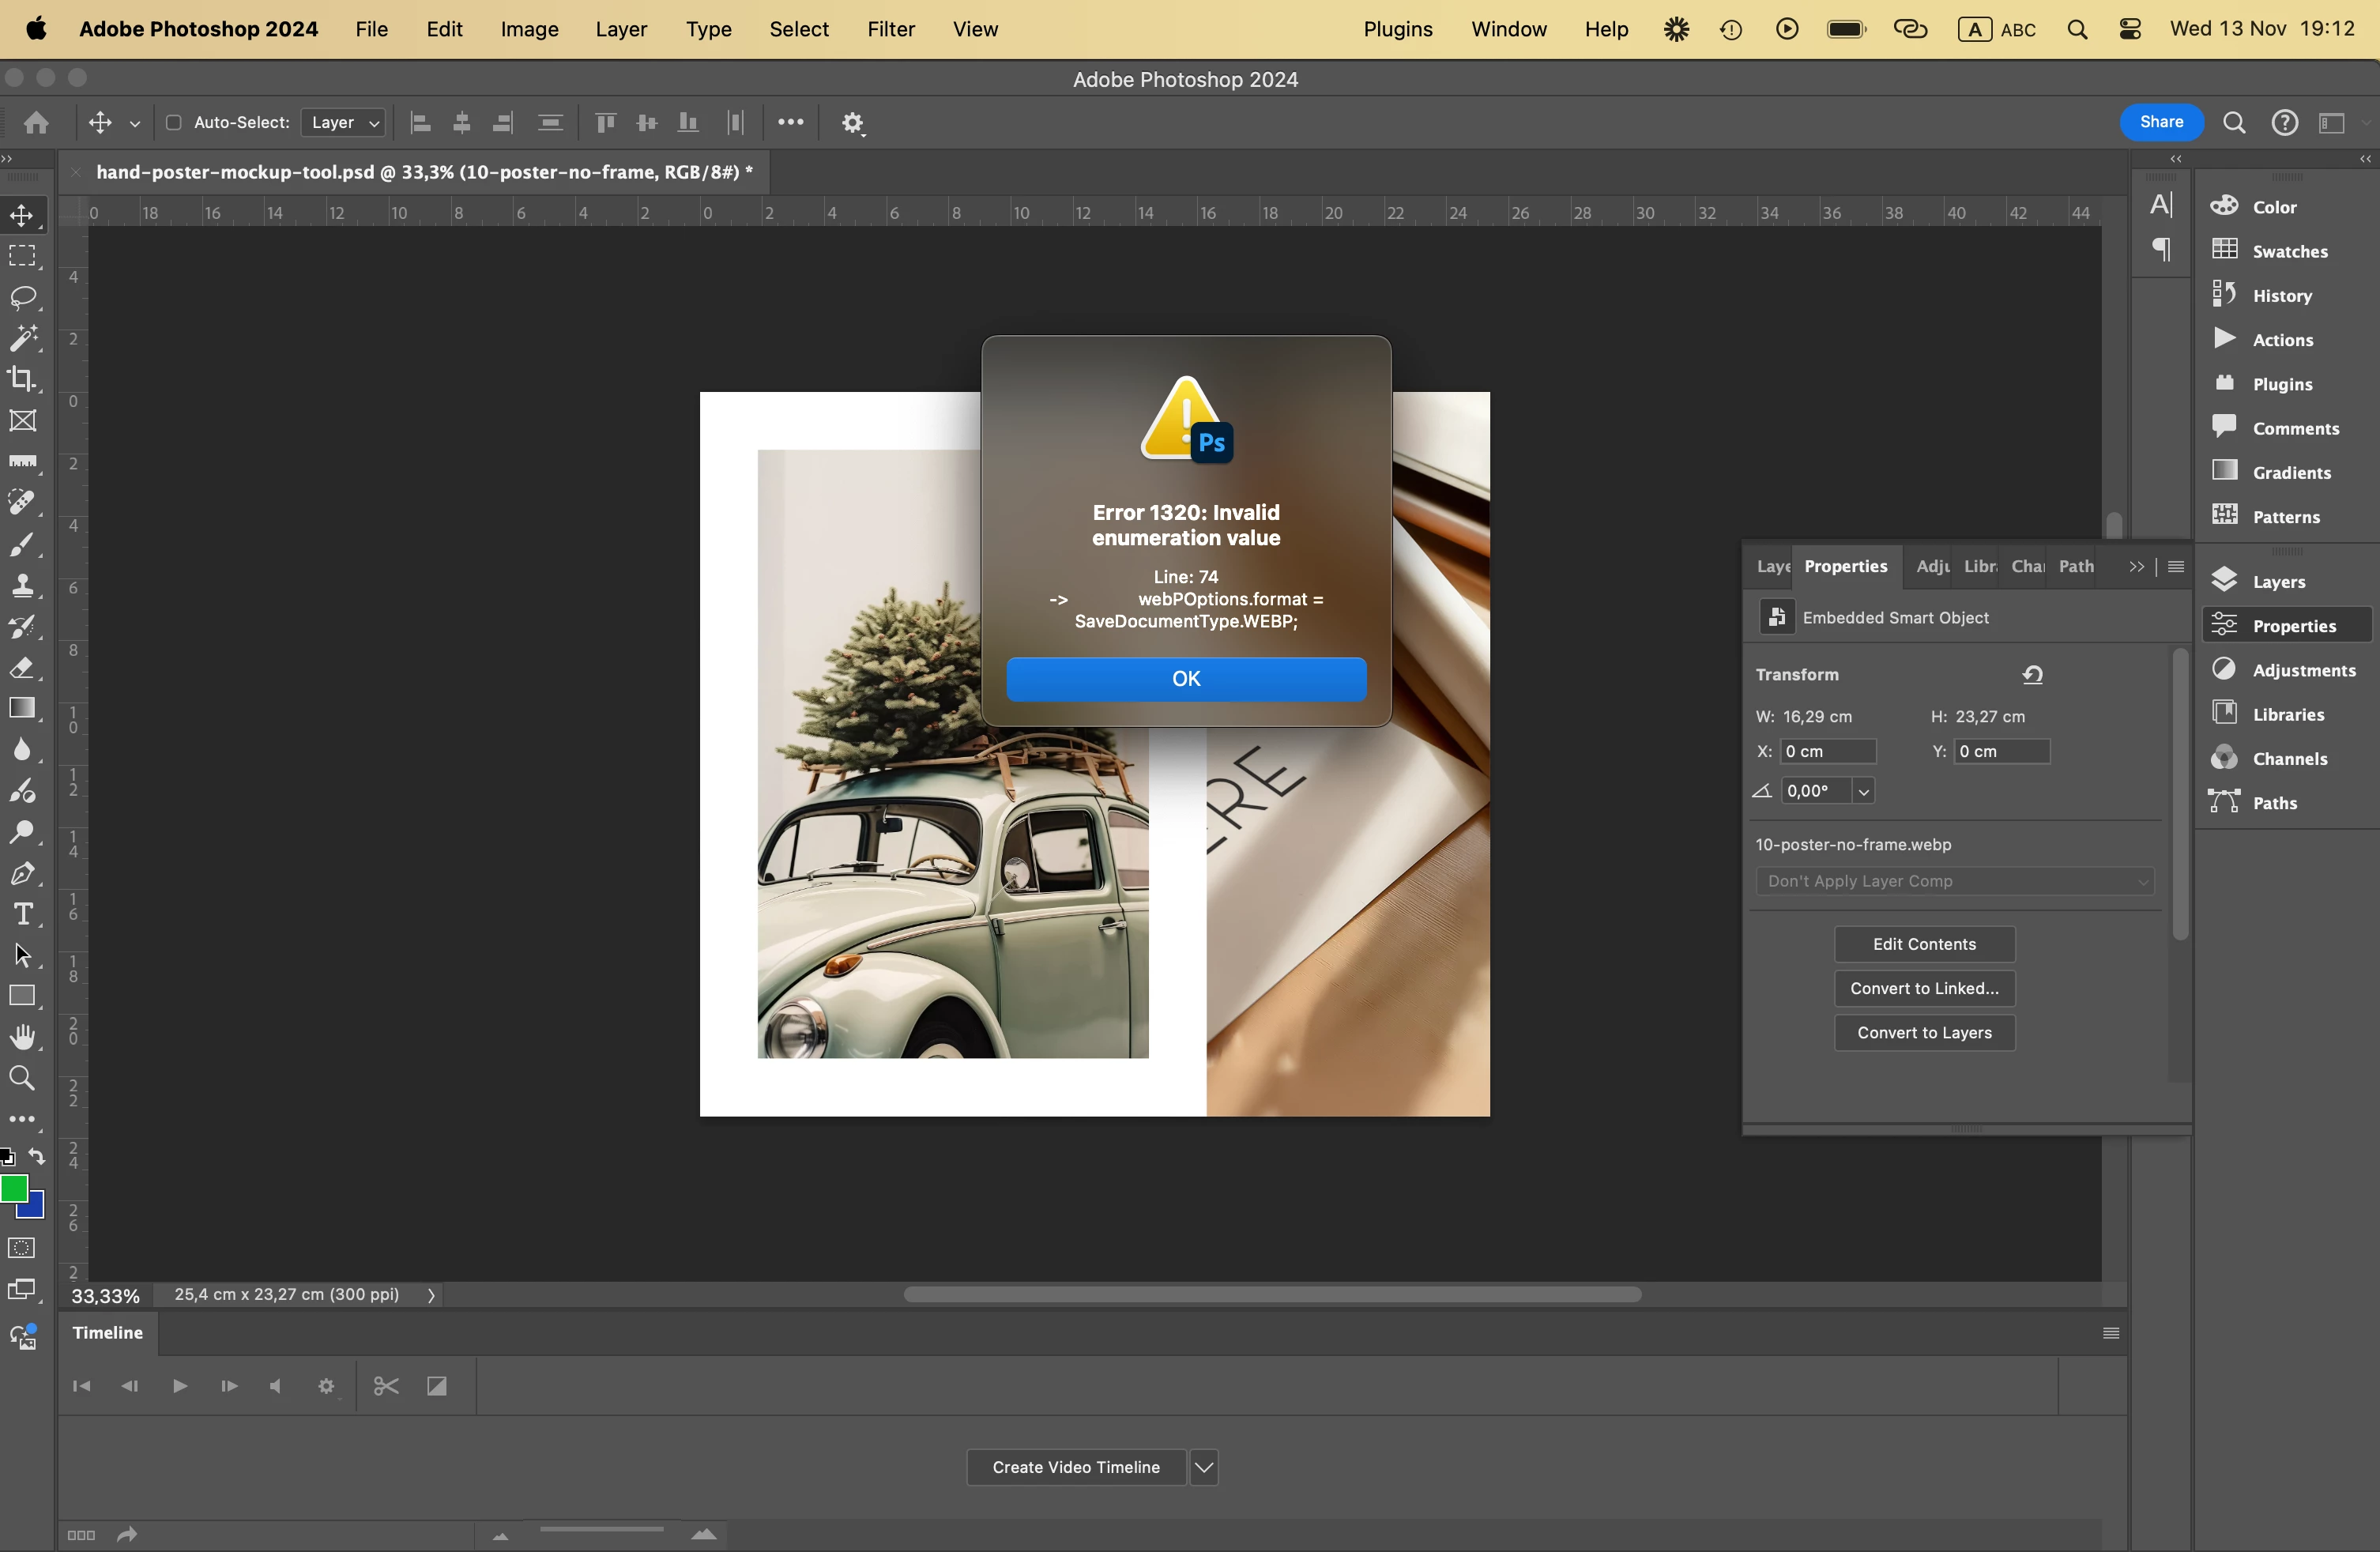Select the Zoom tool in toolbar

point(23,1078)
